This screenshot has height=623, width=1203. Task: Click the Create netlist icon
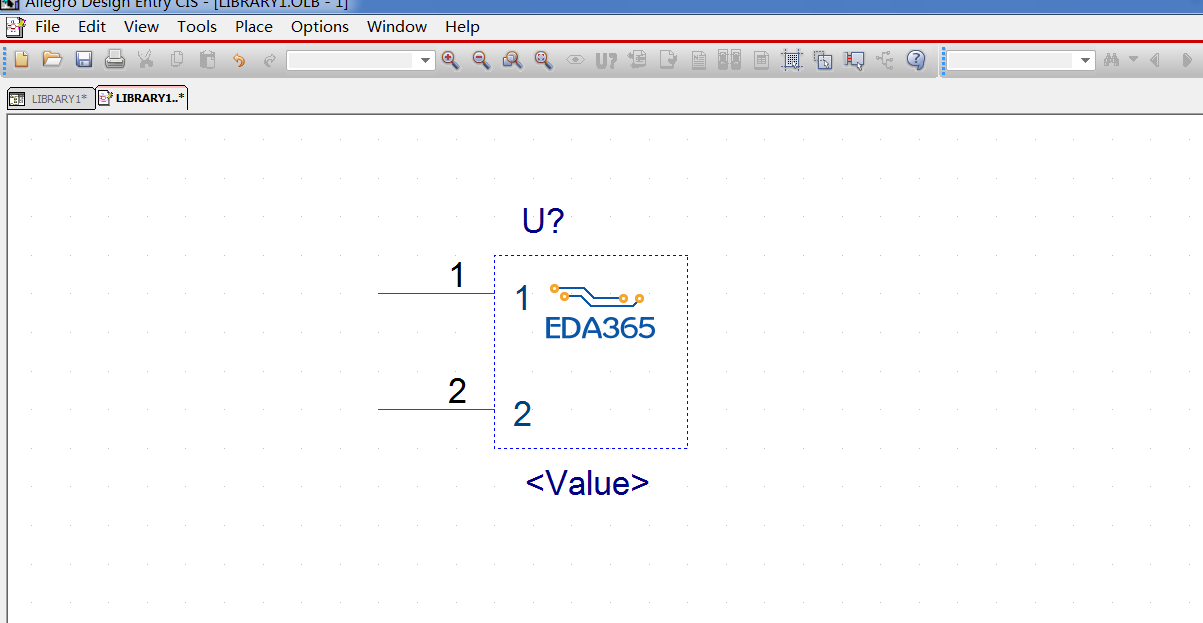coord(699,60)
